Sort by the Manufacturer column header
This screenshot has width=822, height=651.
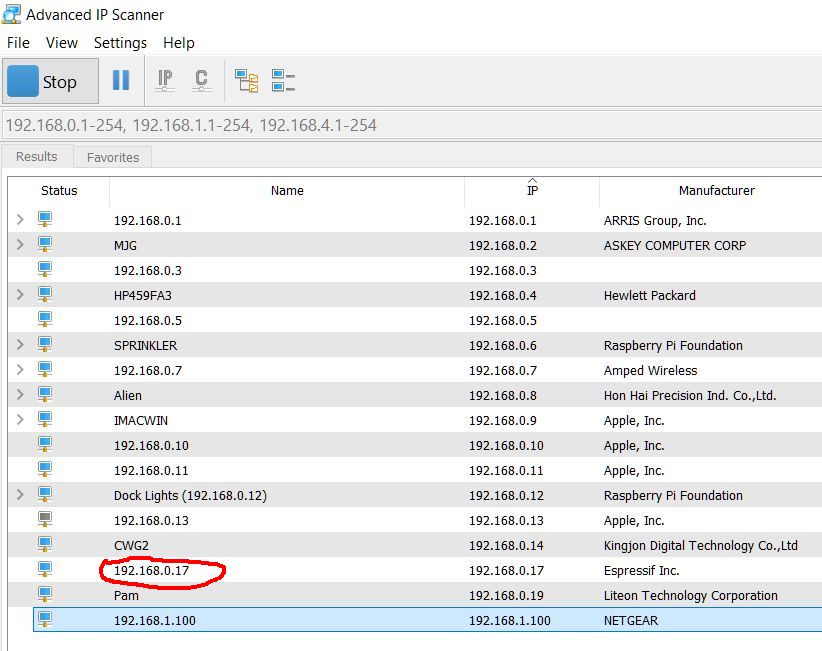pos(716,190)
